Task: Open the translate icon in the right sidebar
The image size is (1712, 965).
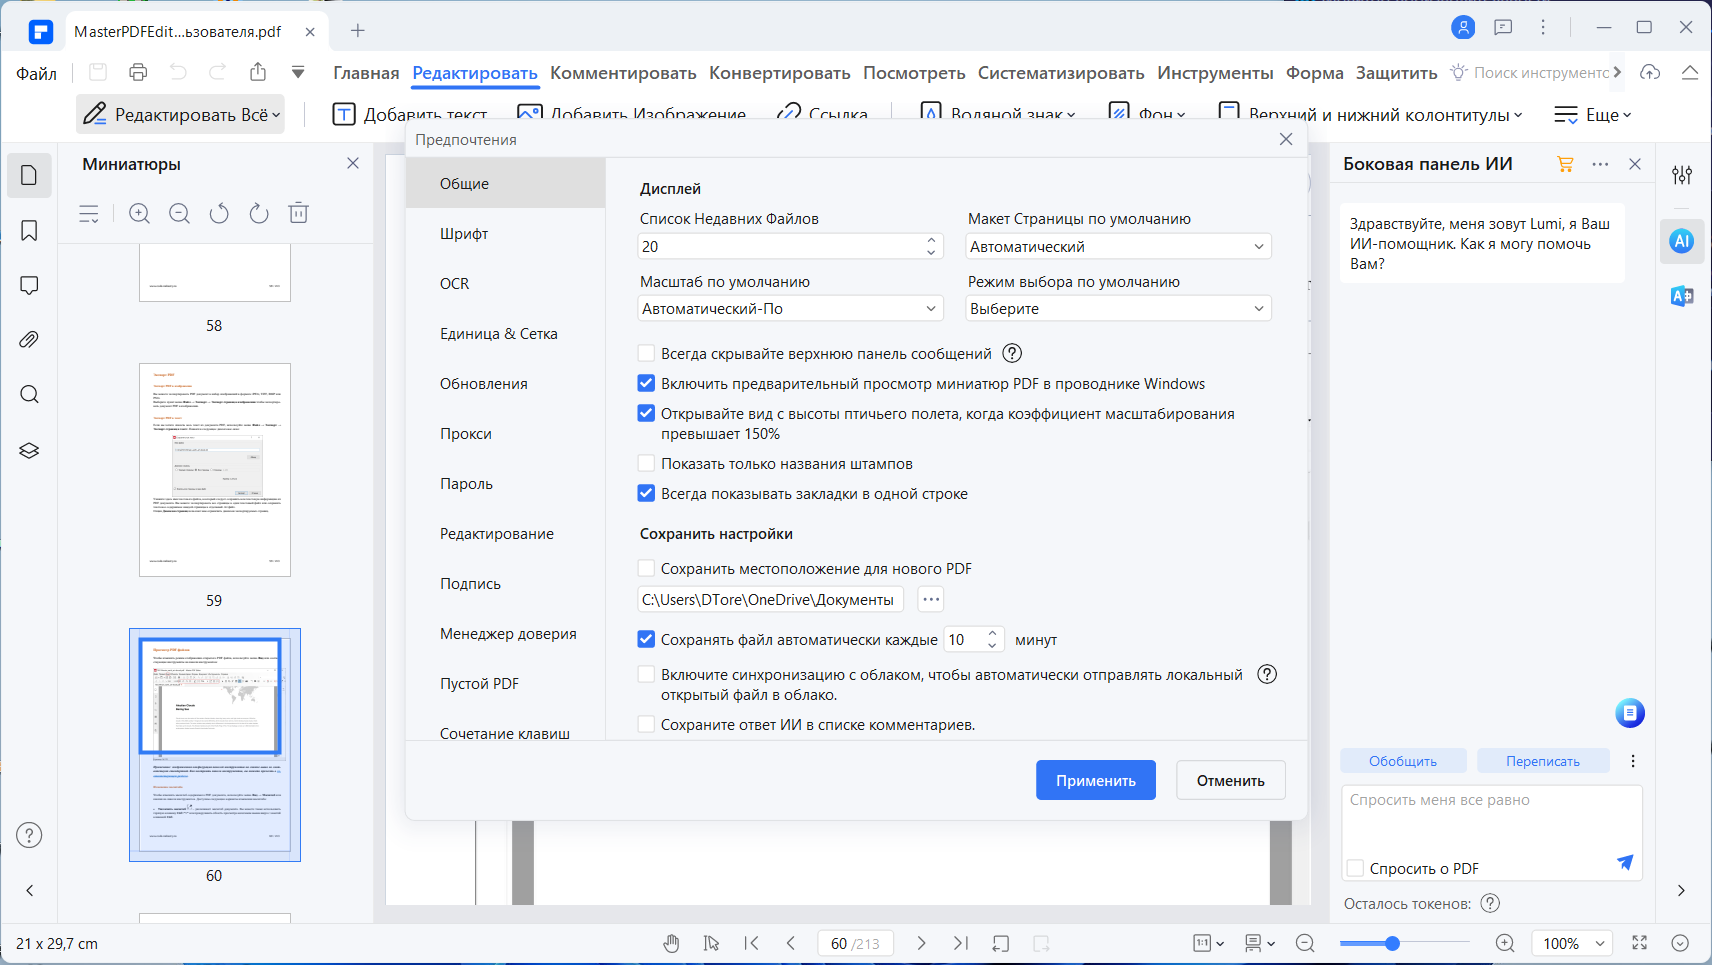Action: (x=1682, y=296)
